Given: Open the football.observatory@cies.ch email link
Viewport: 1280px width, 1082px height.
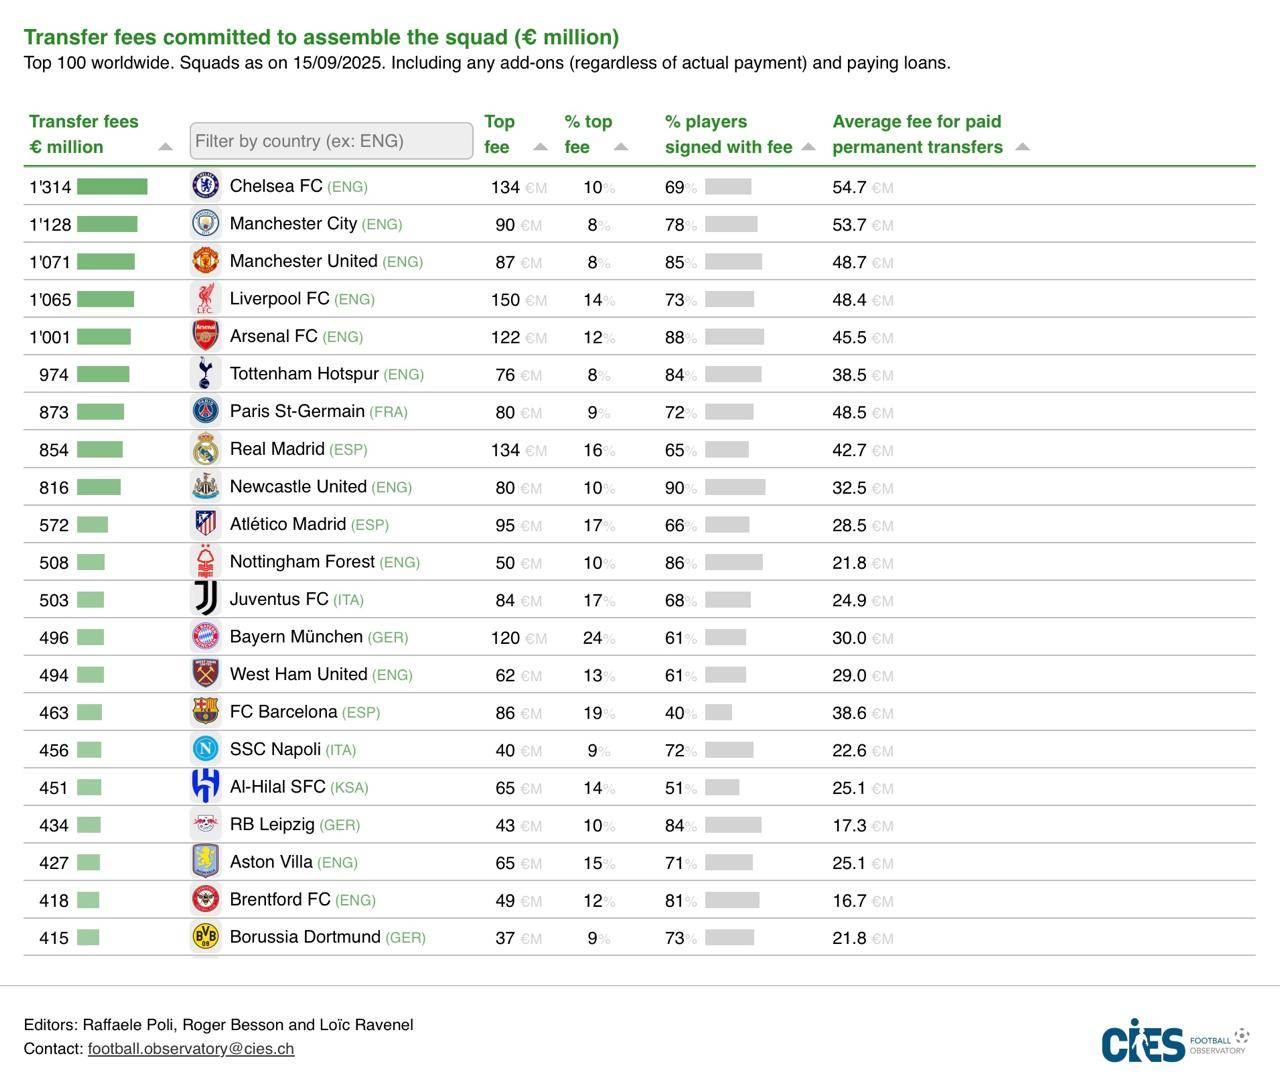Looking at the screenshot, I should (x=191, y=1048).
